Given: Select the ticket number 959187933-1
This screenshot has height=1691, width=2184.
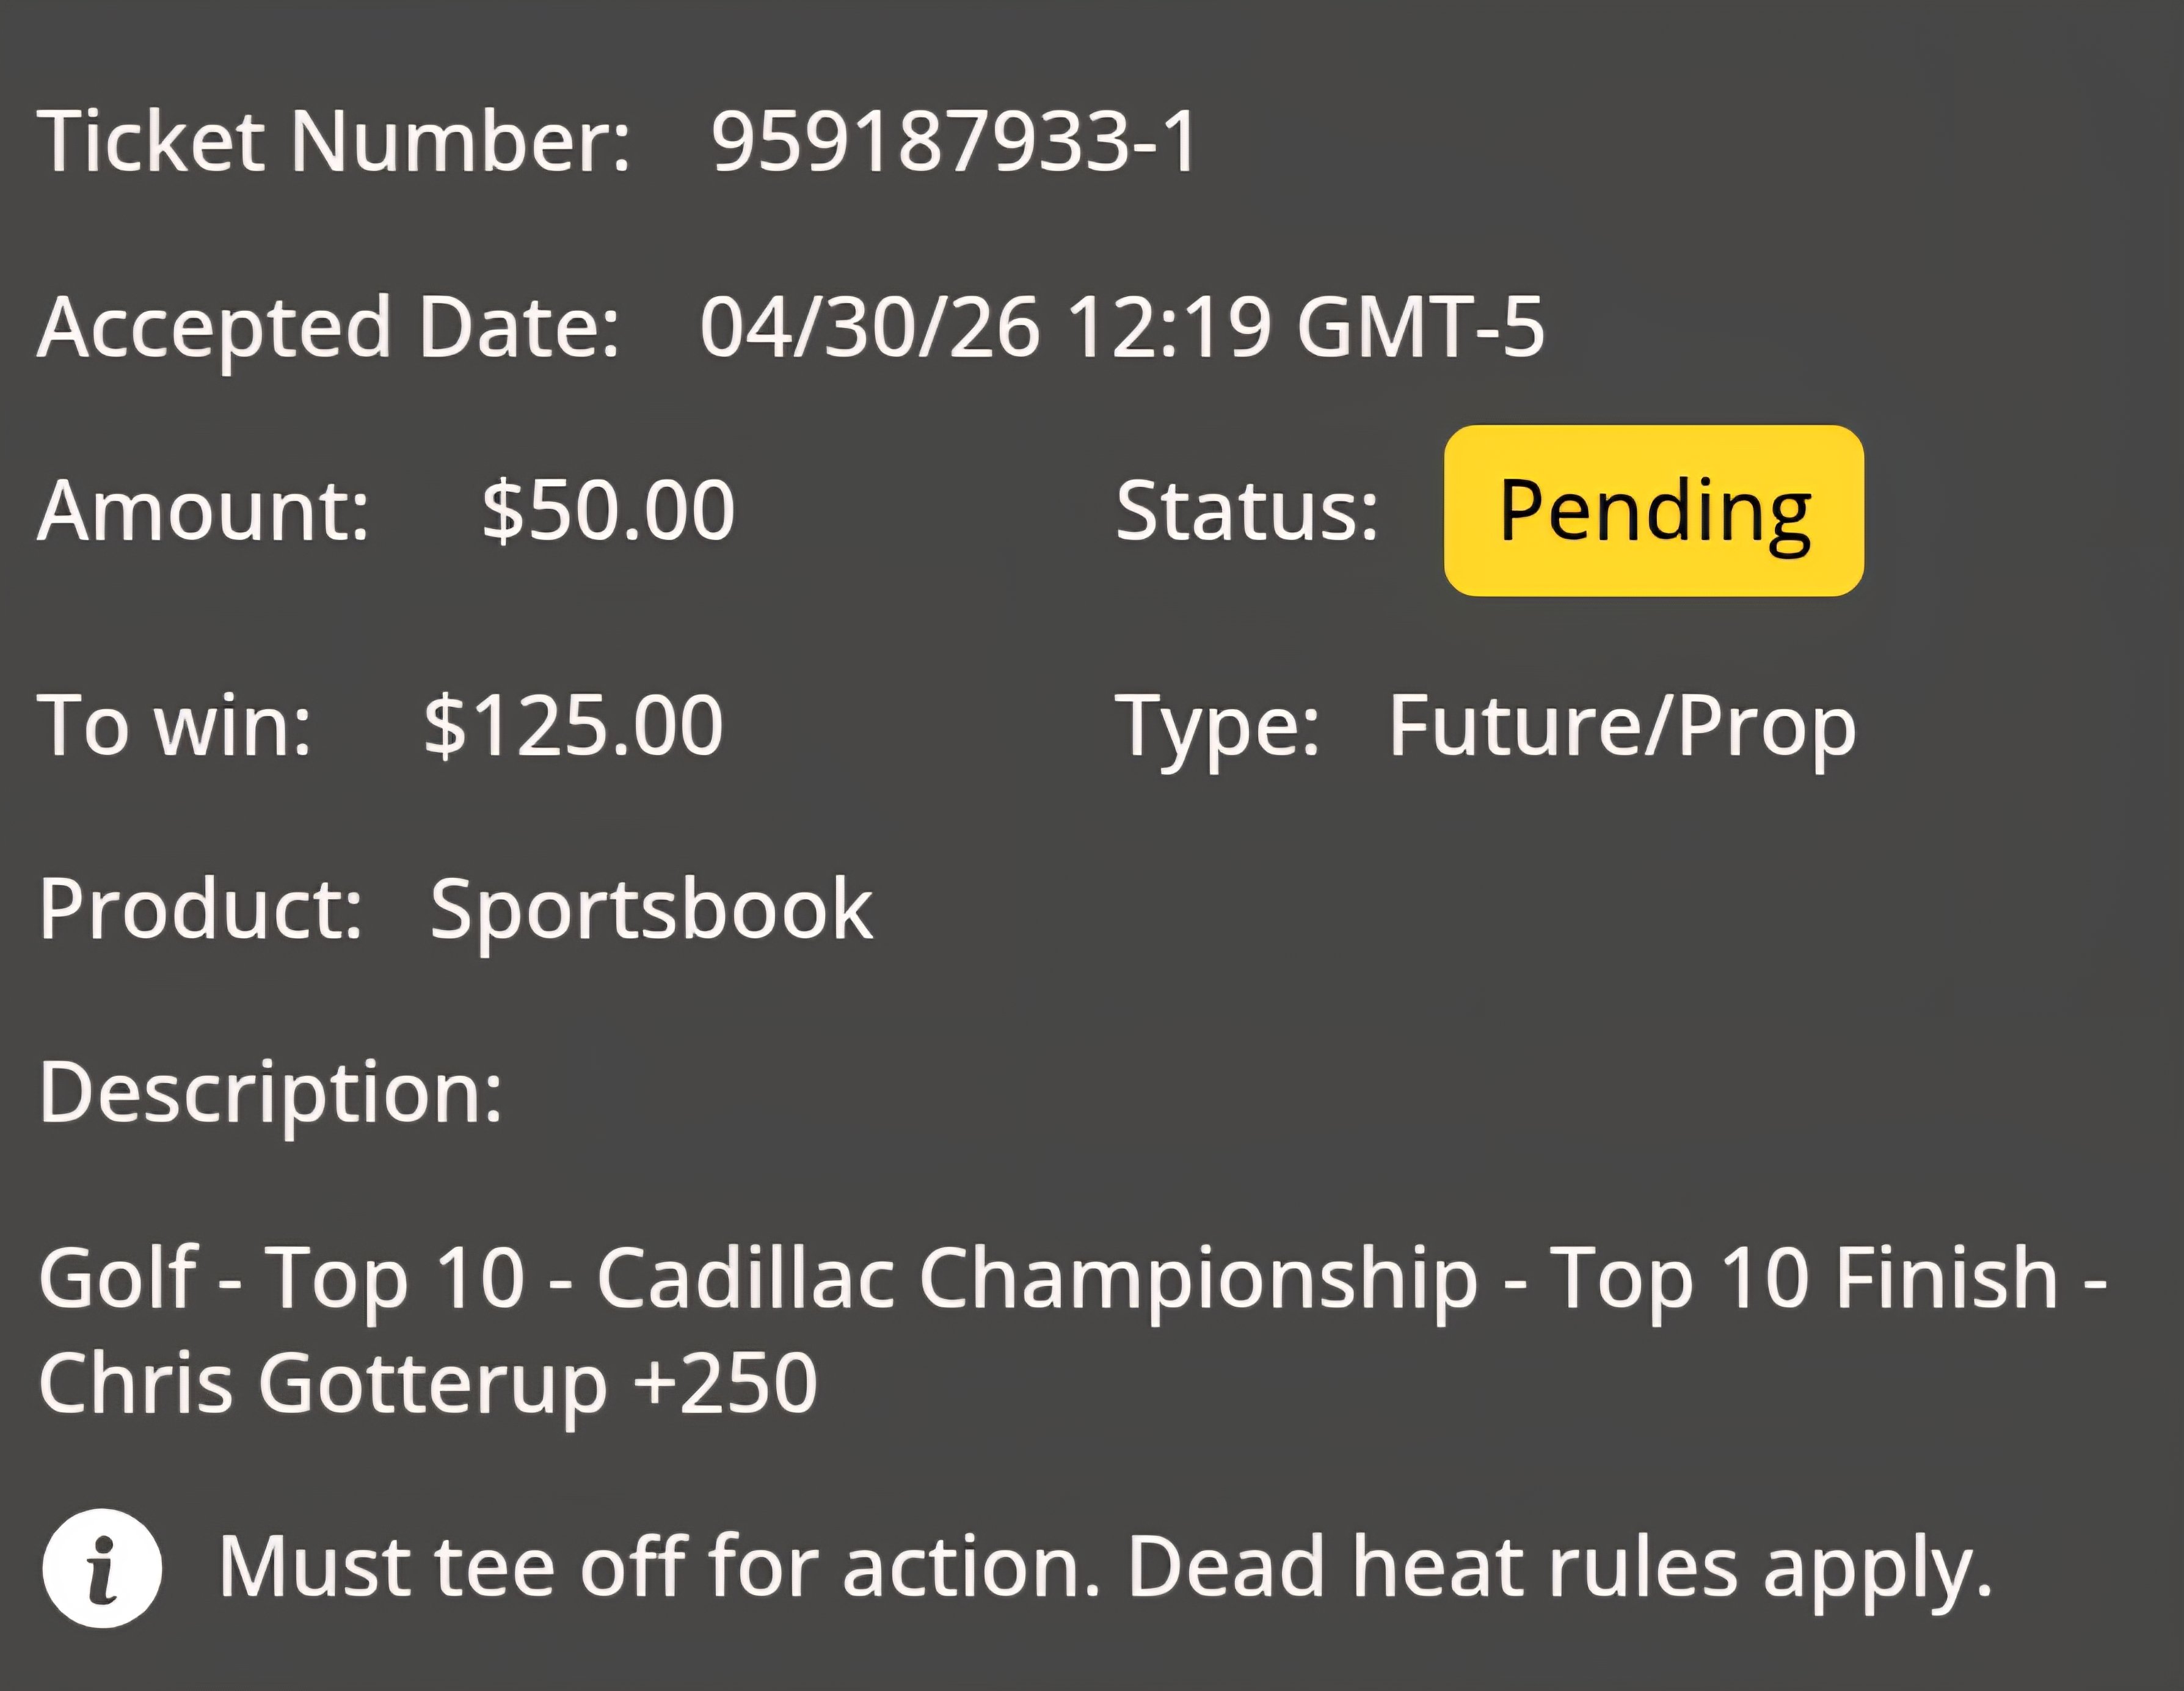Looking at the screenshot, I should point(954,141).
